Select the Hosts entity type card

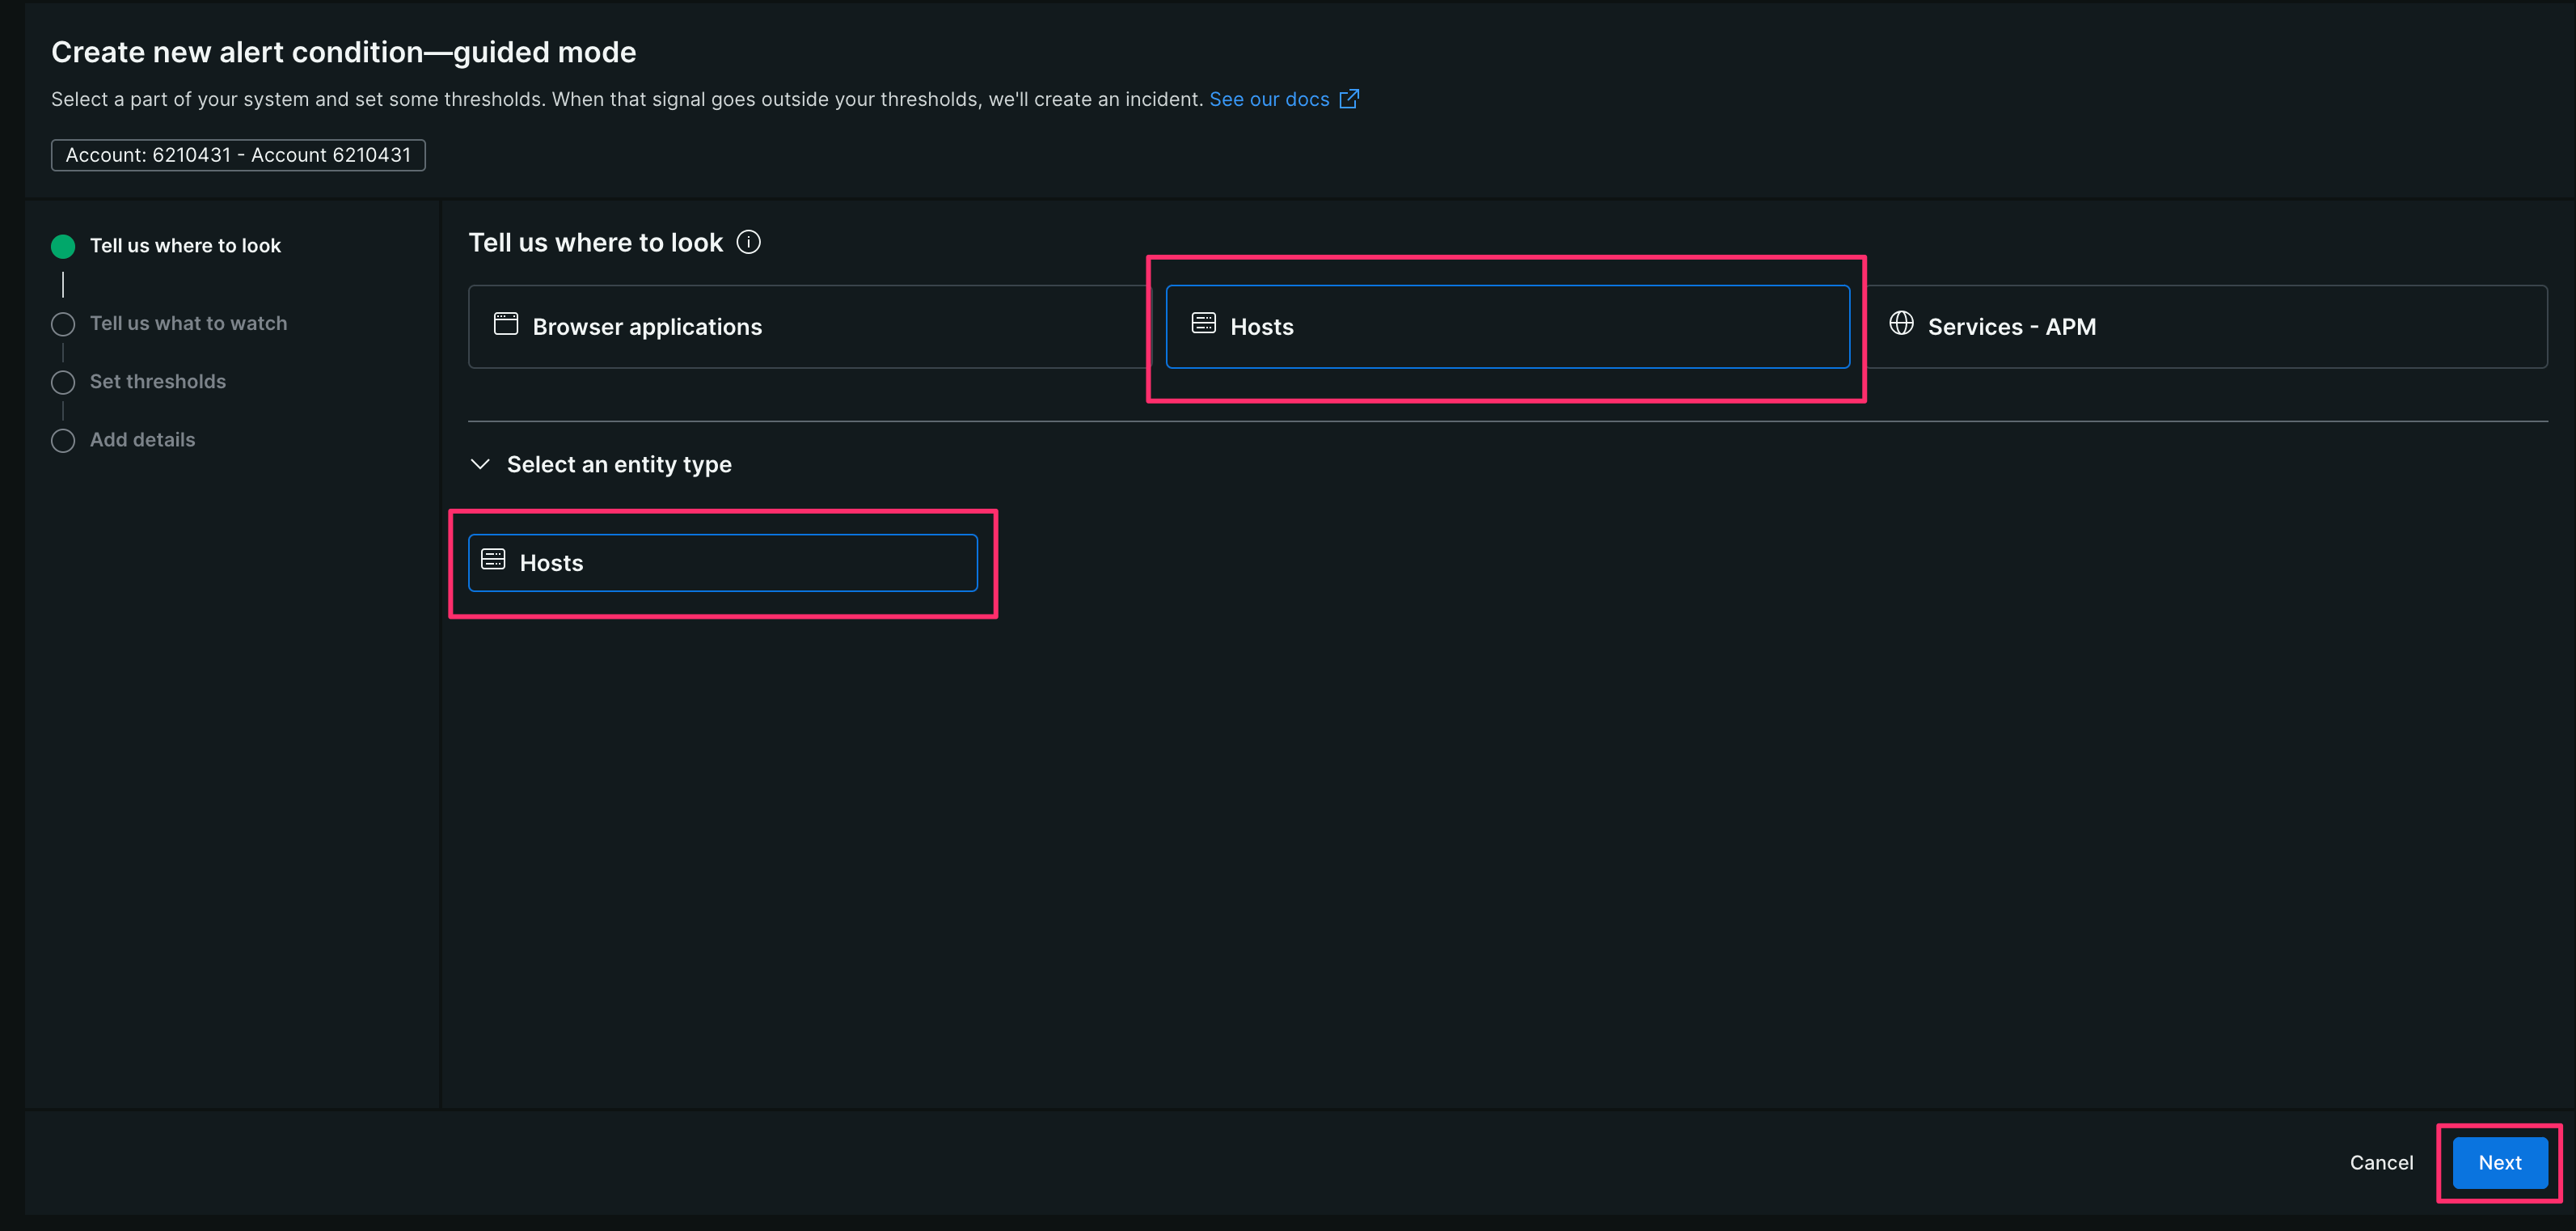click(x=722, y=562)
